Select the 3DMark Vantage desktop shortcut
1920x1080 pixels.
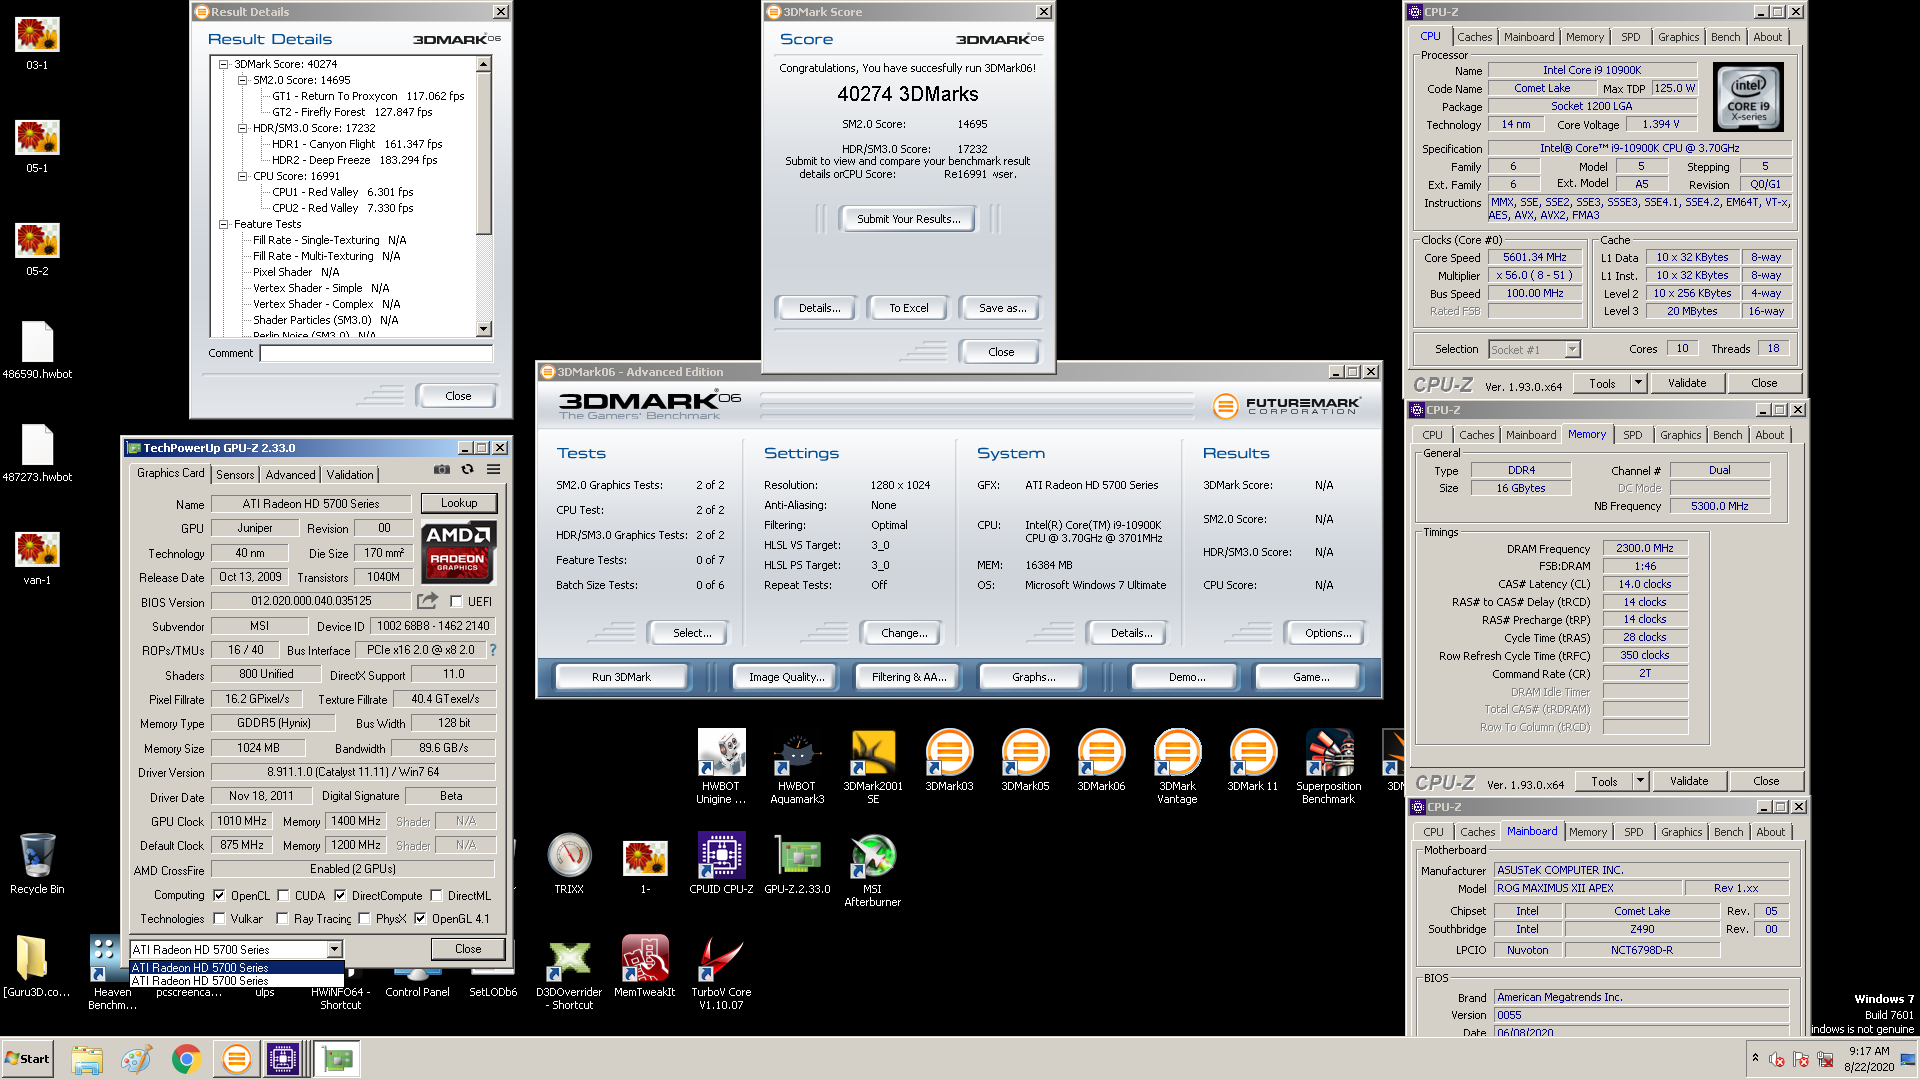point(1177,767)
